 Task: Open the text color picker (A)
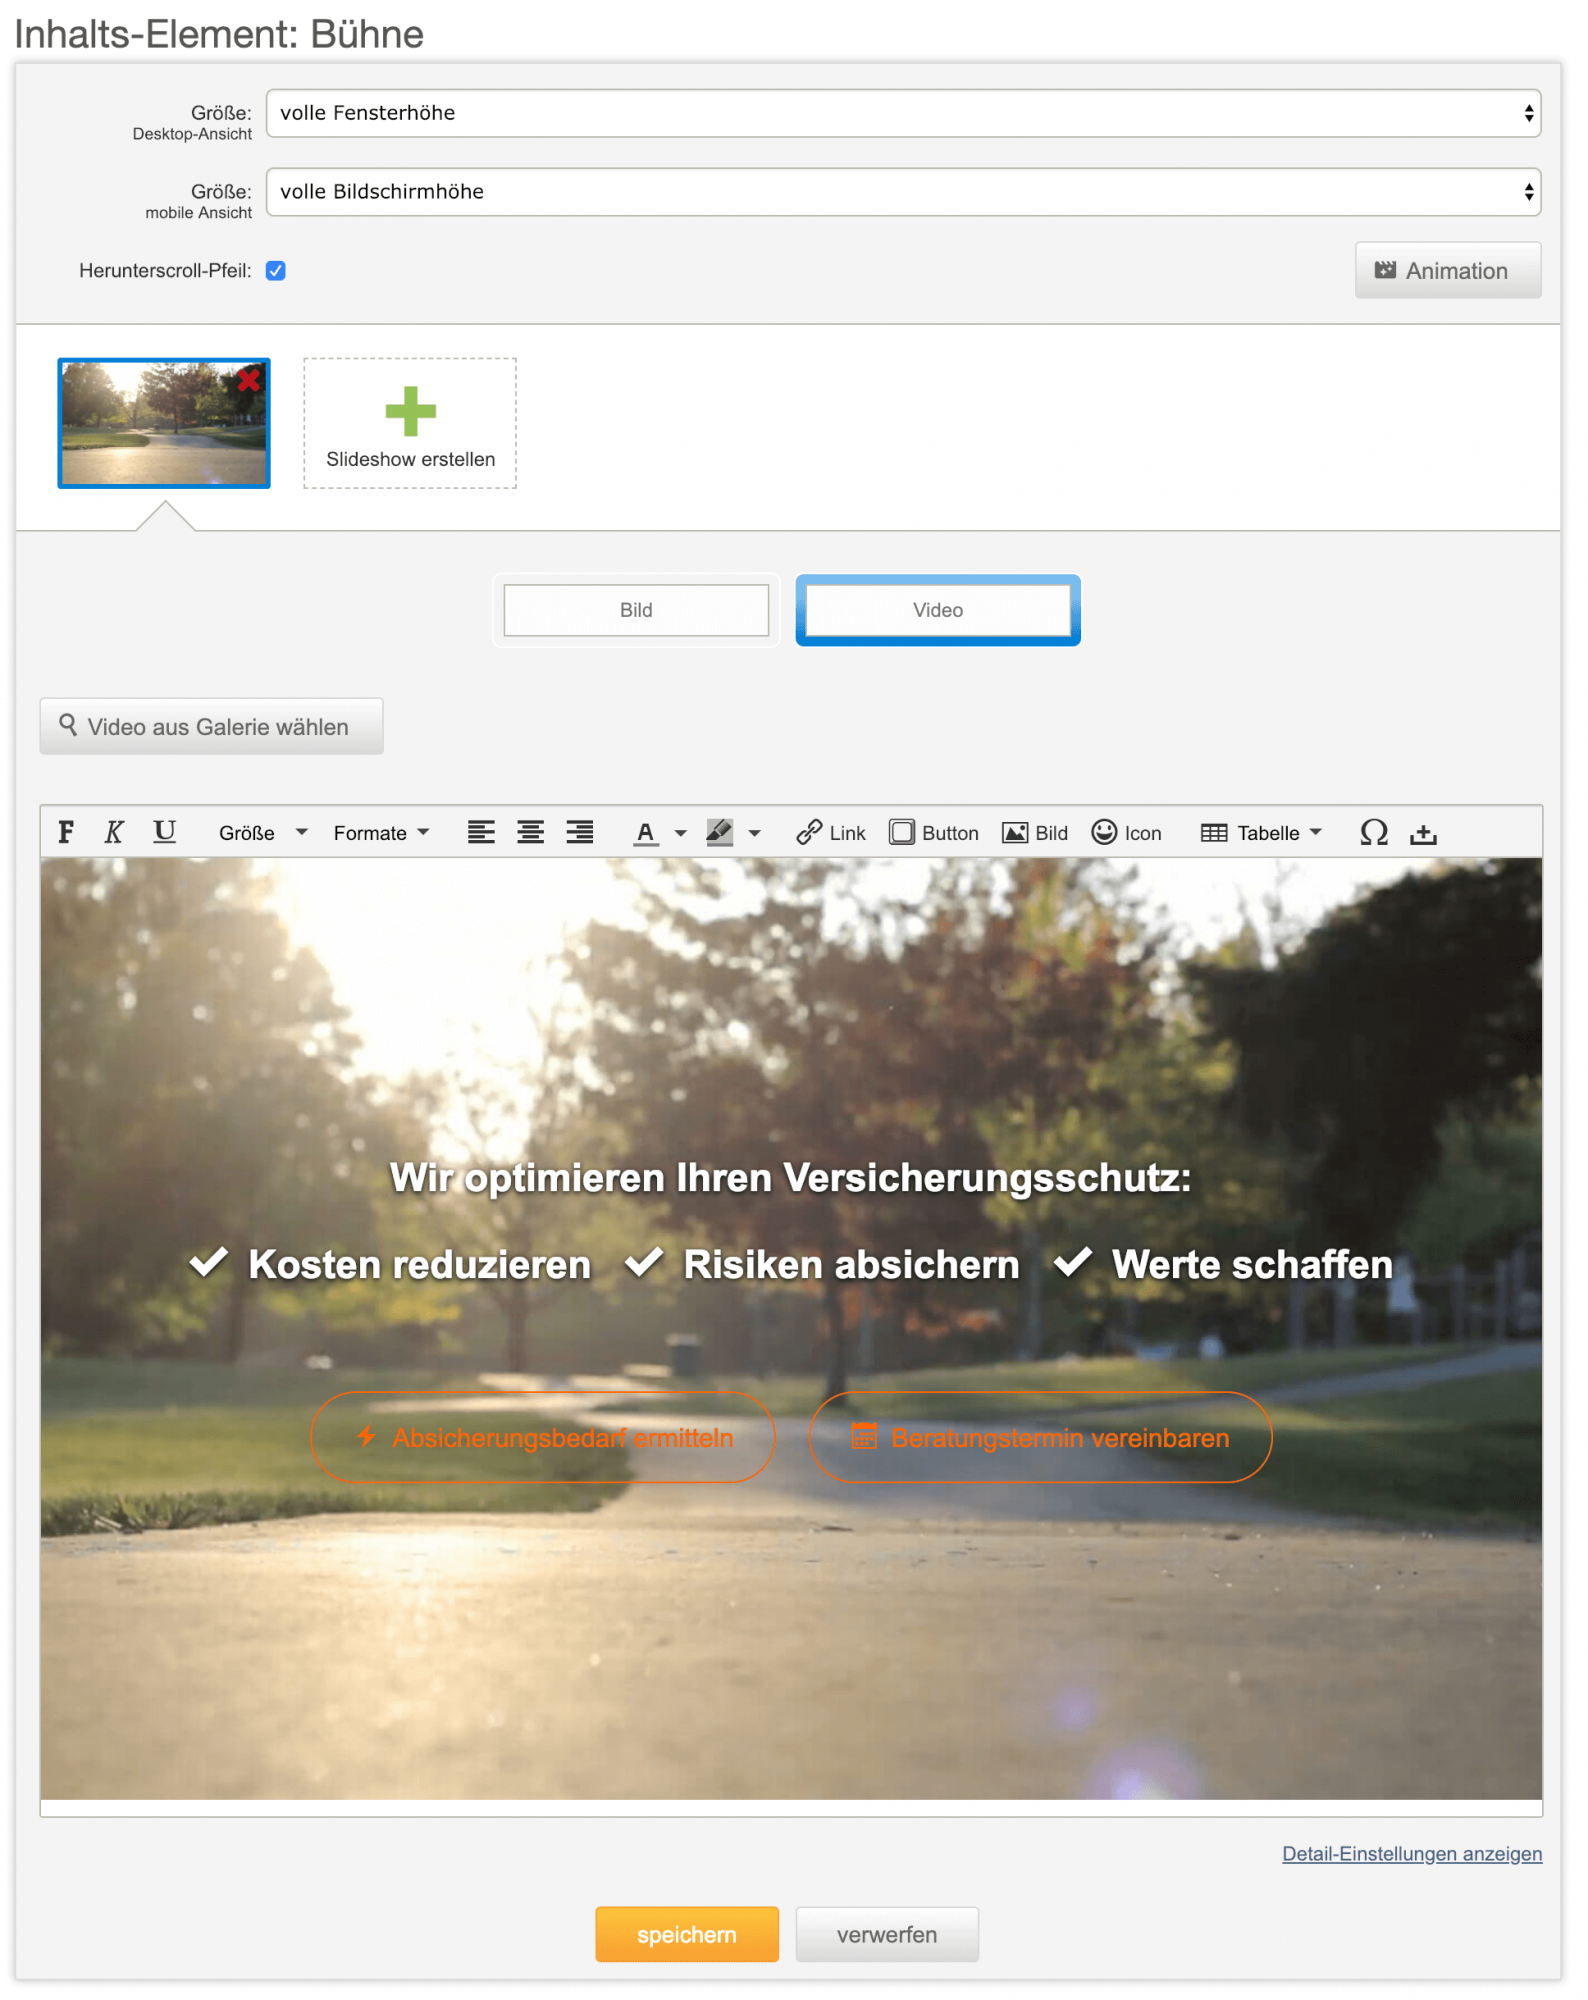coord(646,832)
